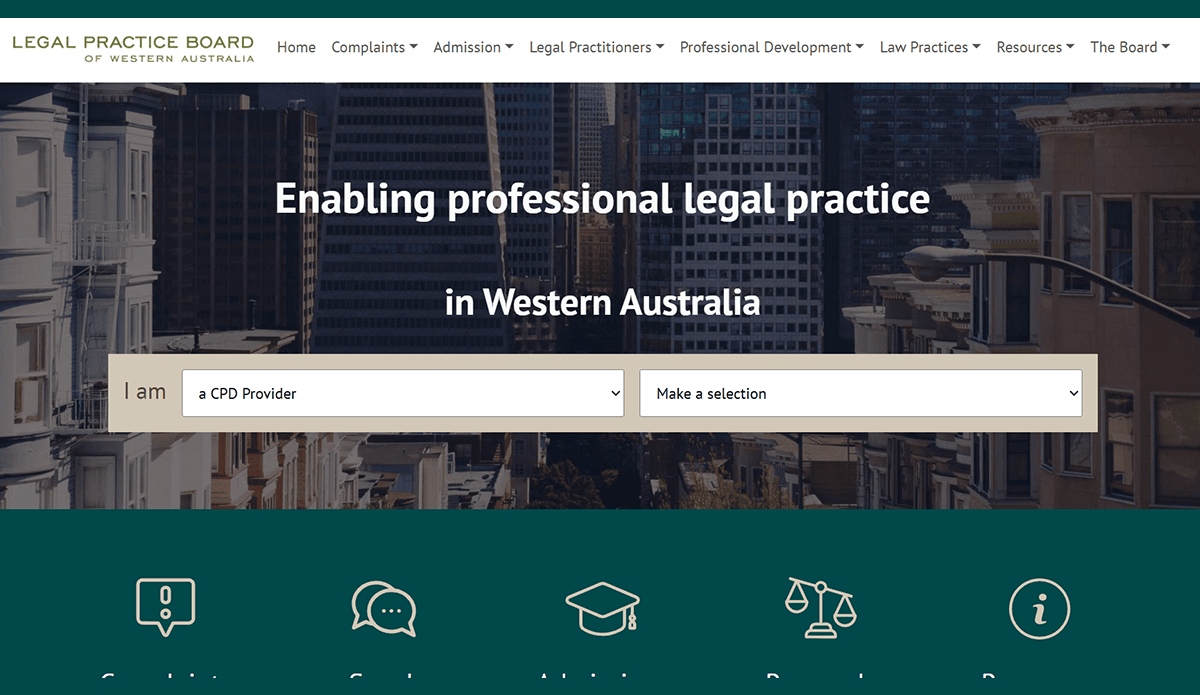Open the 'Make a selection' dropdown
The width and height of the screenshot is (1200, 695).
[861, 393]
